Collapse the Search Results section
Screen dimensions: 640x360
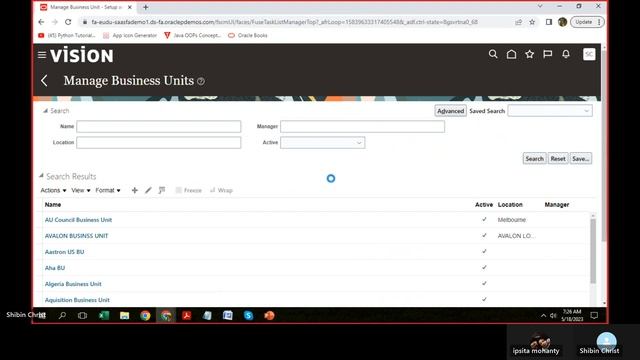(41, 176)
